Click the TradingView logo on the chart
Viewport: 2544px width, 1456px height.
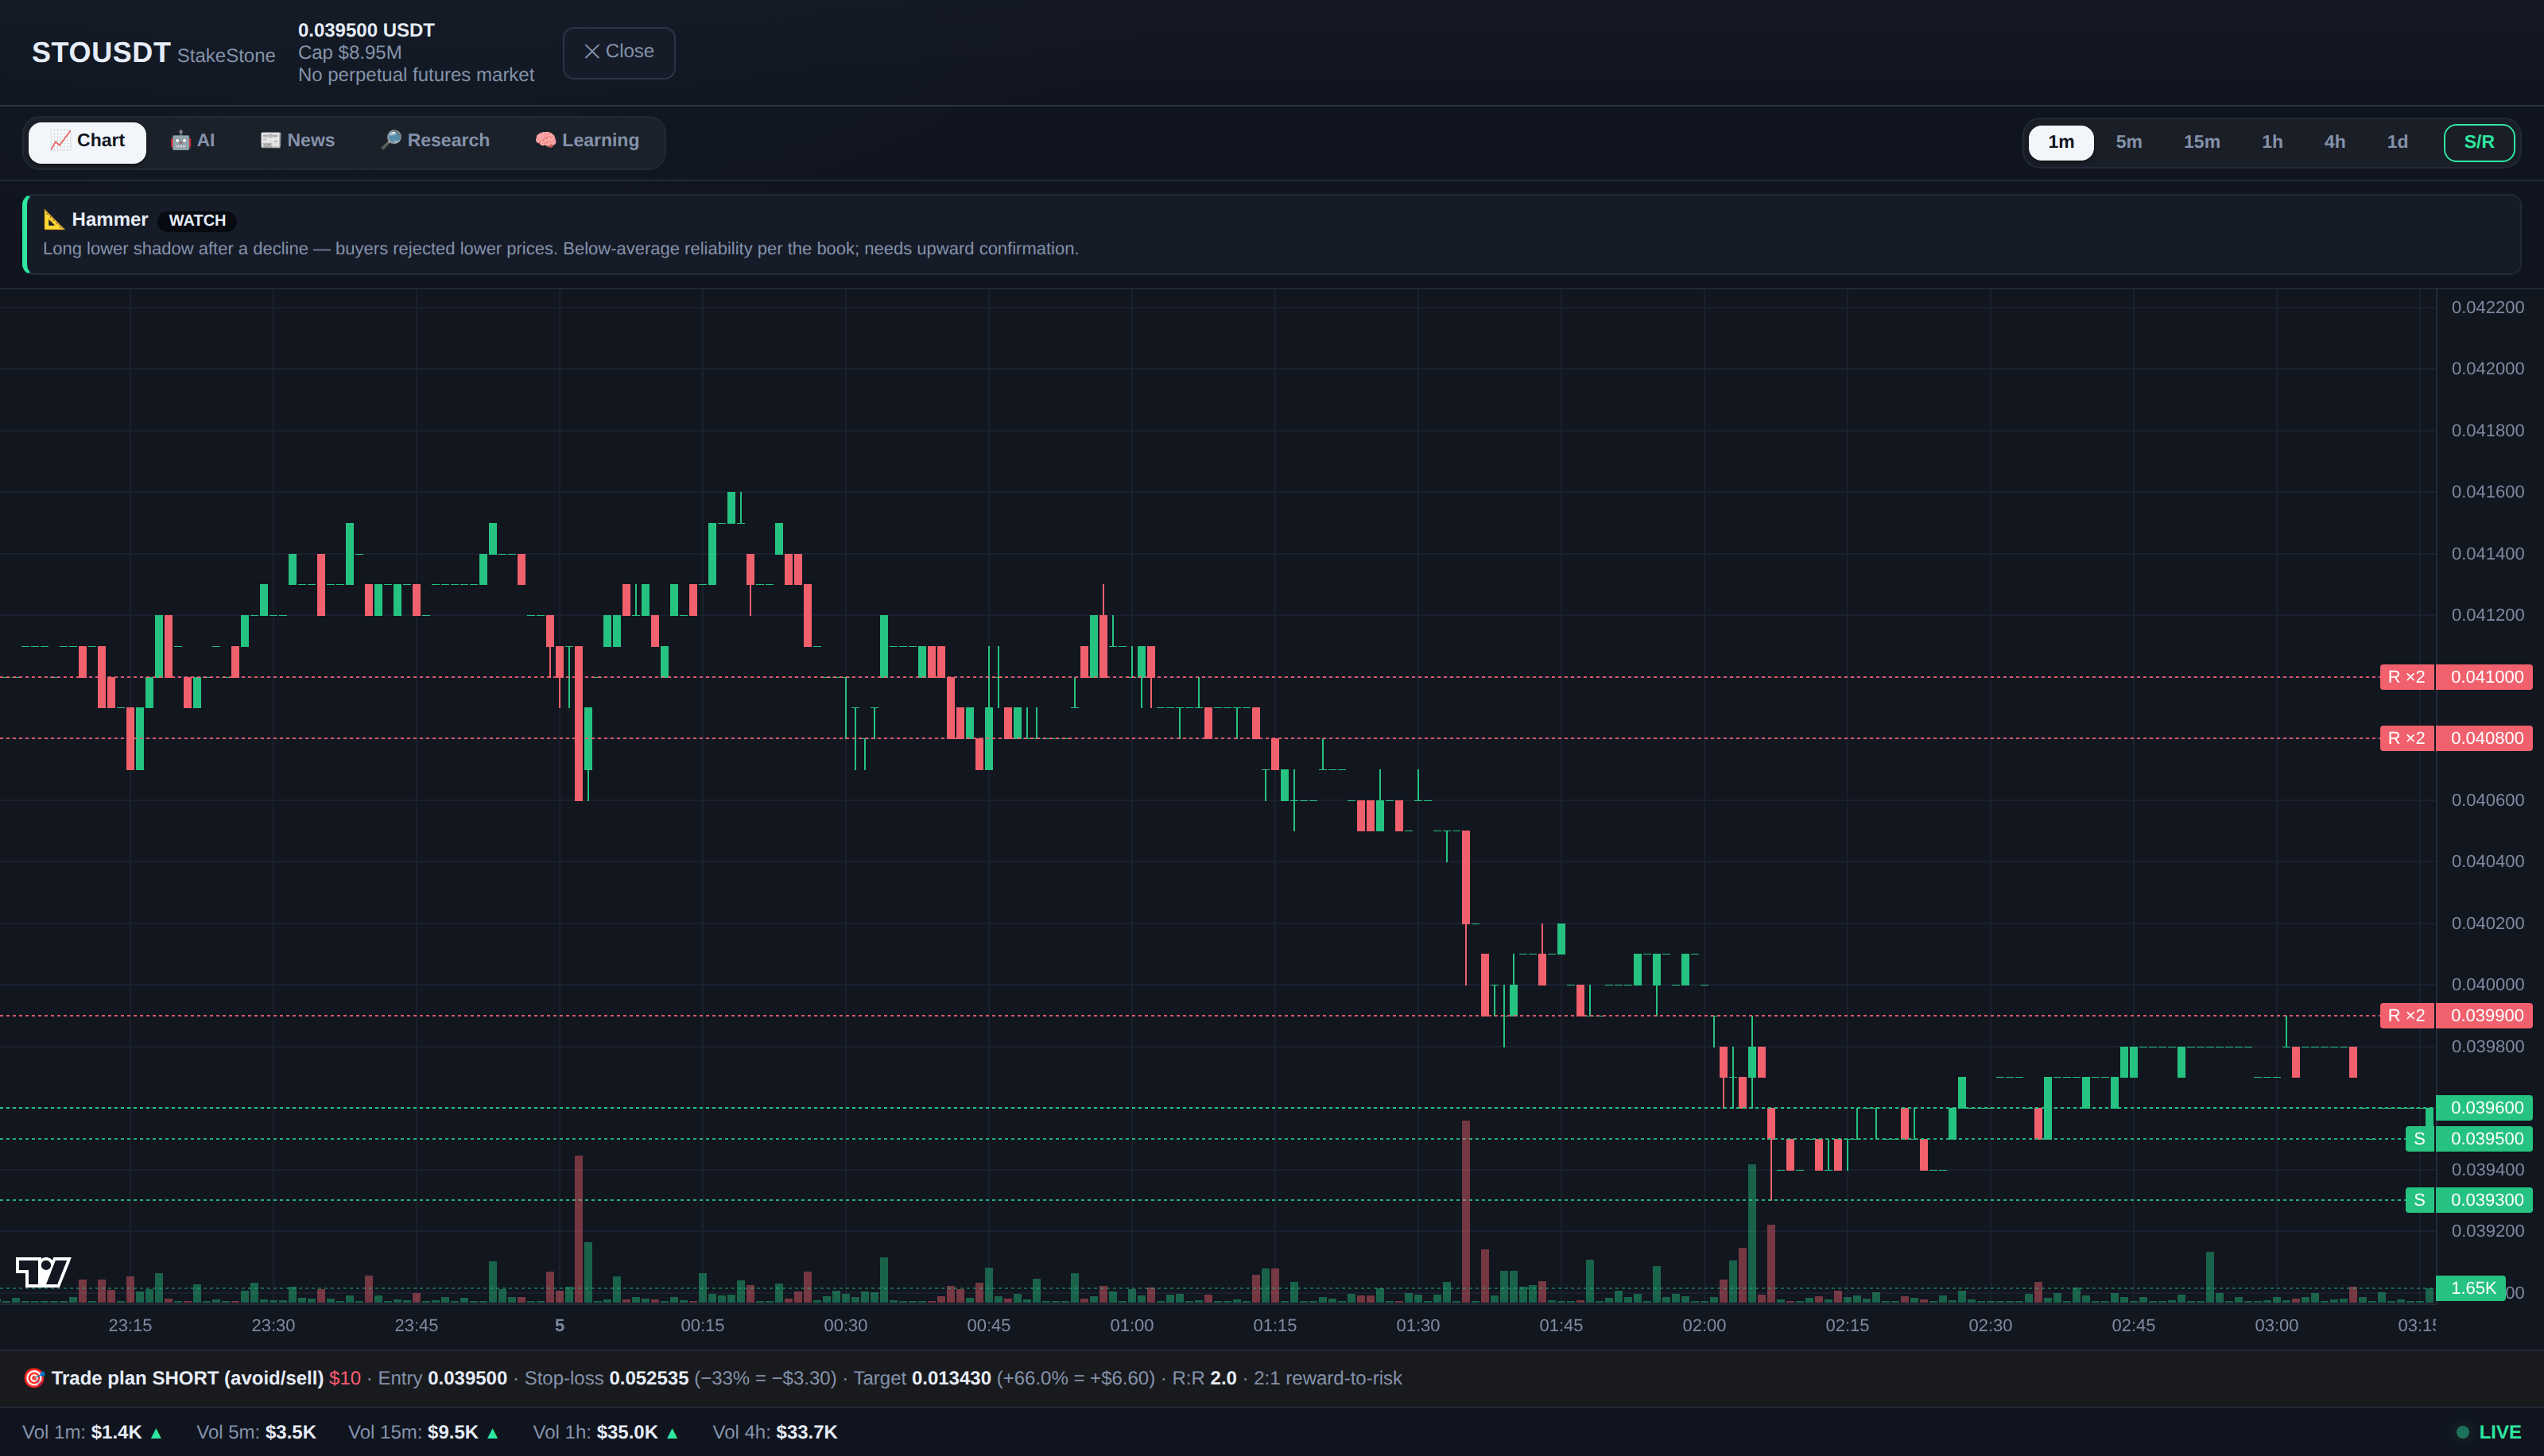tap(43, 1272)
